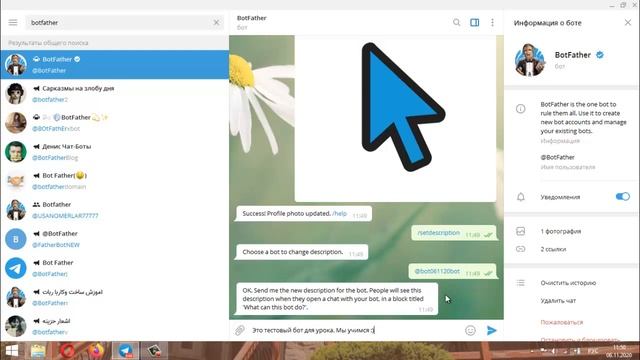Image resolution: width=640 pixels, height=360 pixels.
Task: Open the 'Bot Father' @botfatherdomain result
Action: [x=115, y=181]
